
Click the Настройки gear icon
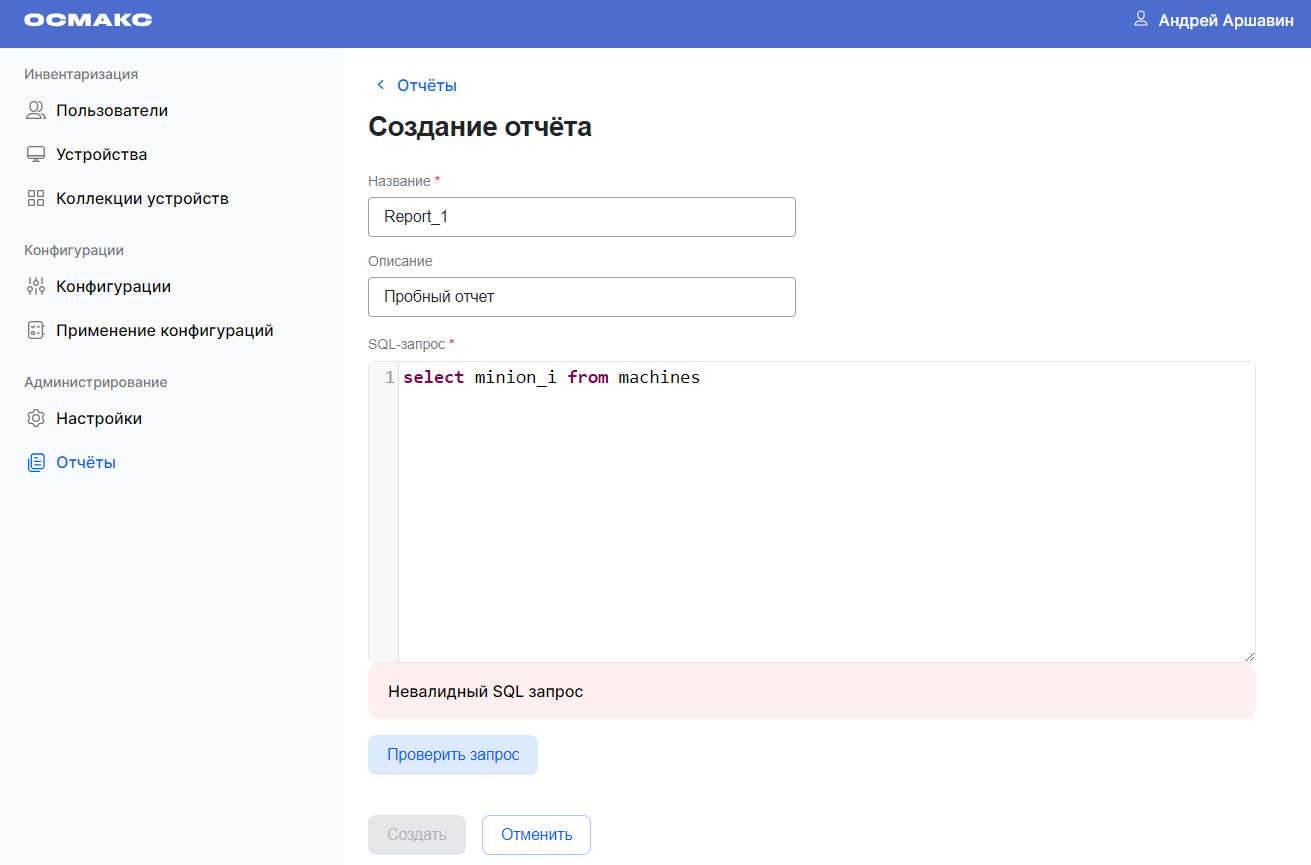click(36, 419)
